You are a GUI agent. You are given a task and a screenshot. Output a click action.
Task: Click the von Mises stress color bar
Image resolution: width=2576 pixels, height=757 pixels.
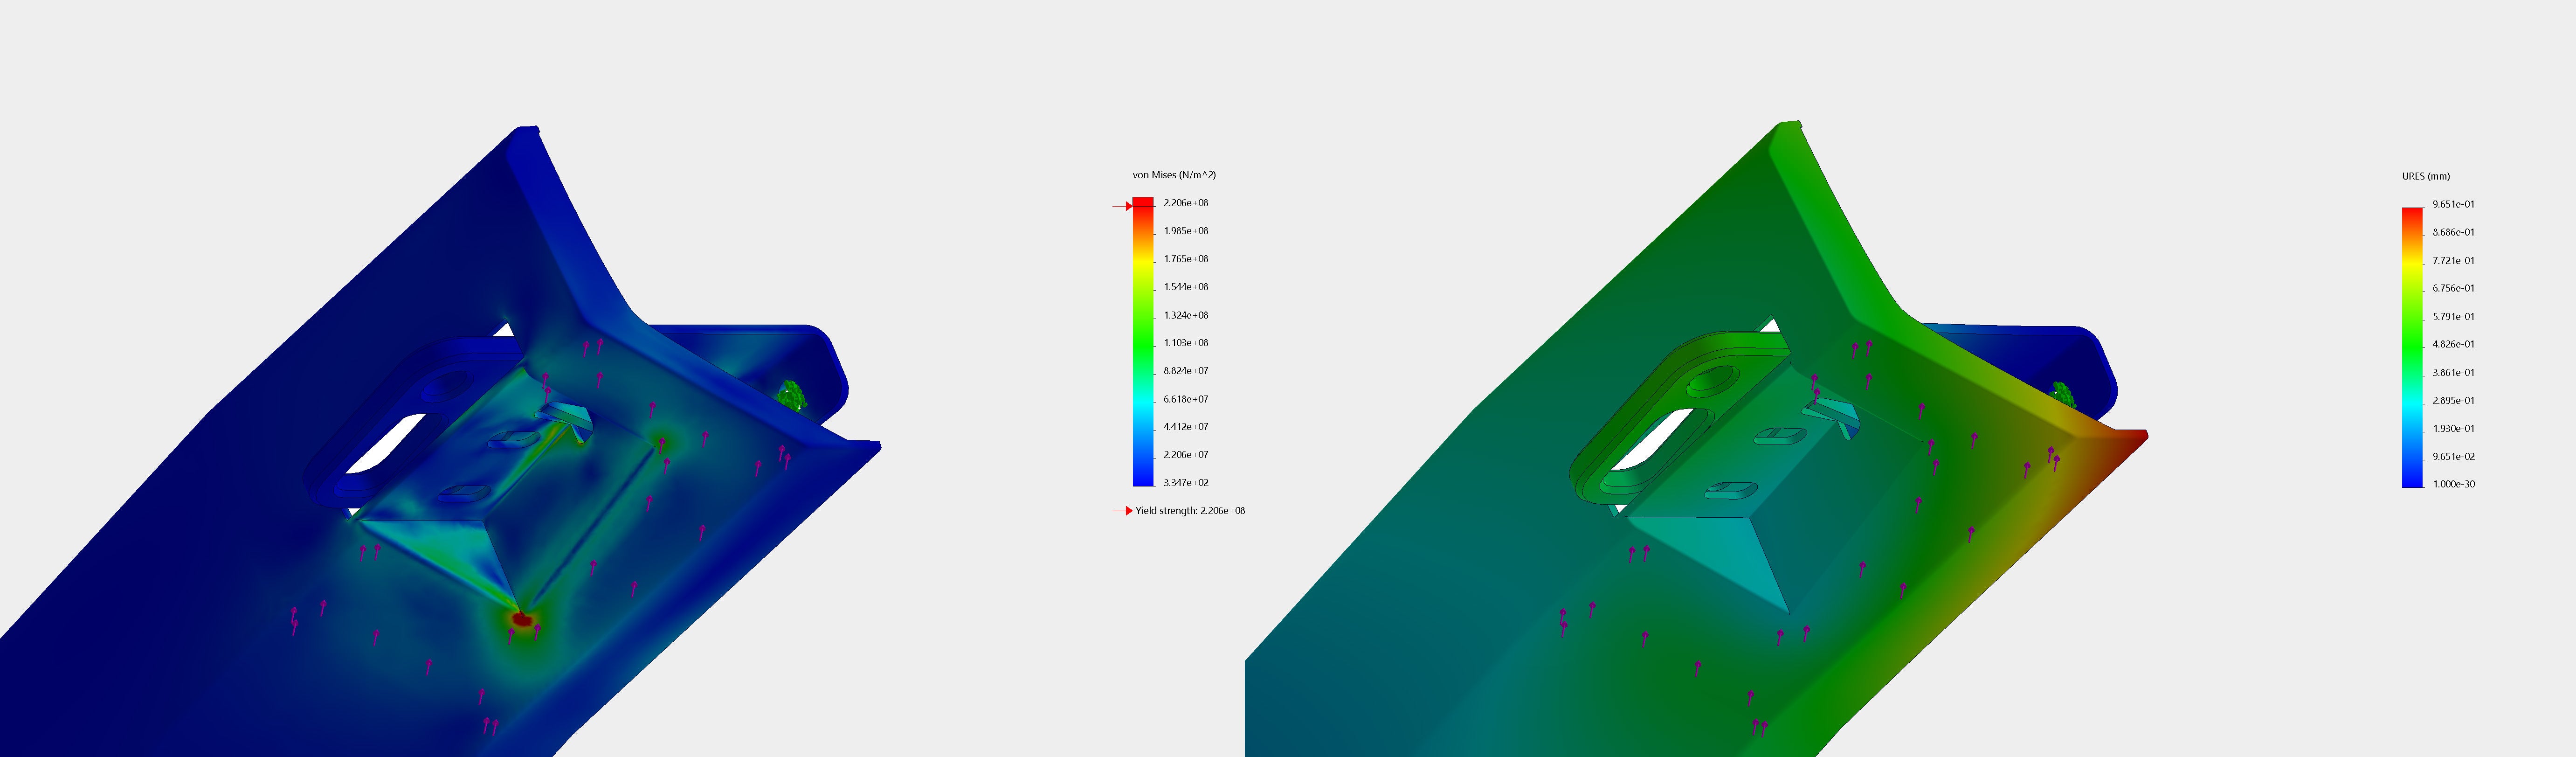point(1143,342)
